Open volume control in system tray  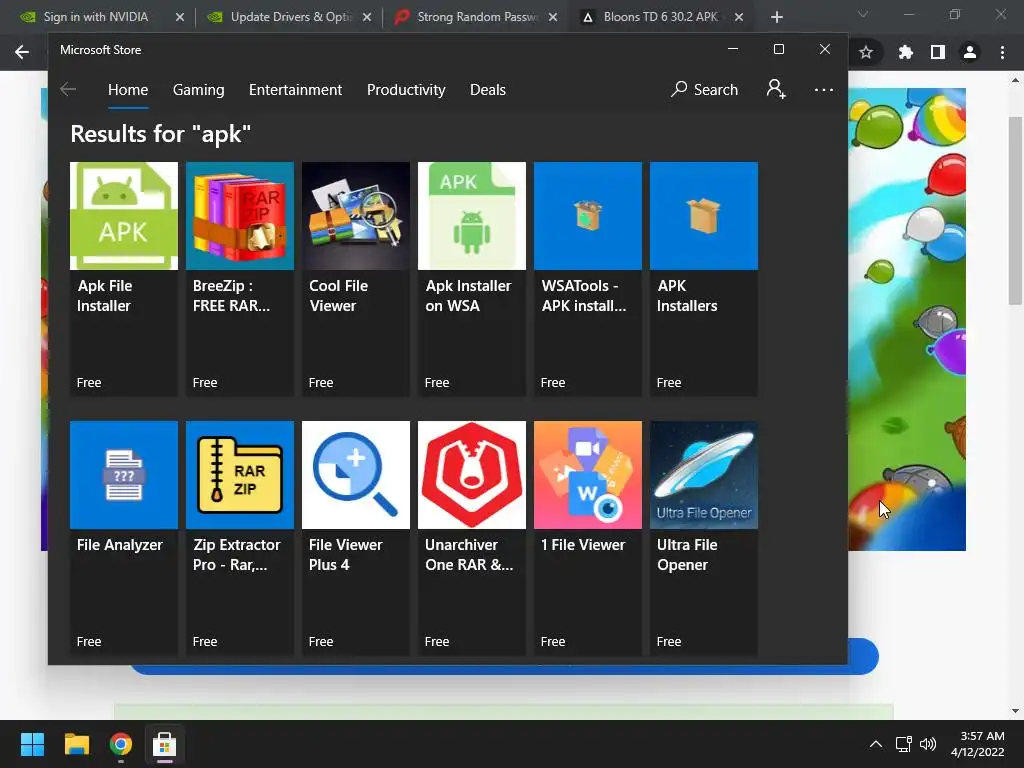[927, 744]
